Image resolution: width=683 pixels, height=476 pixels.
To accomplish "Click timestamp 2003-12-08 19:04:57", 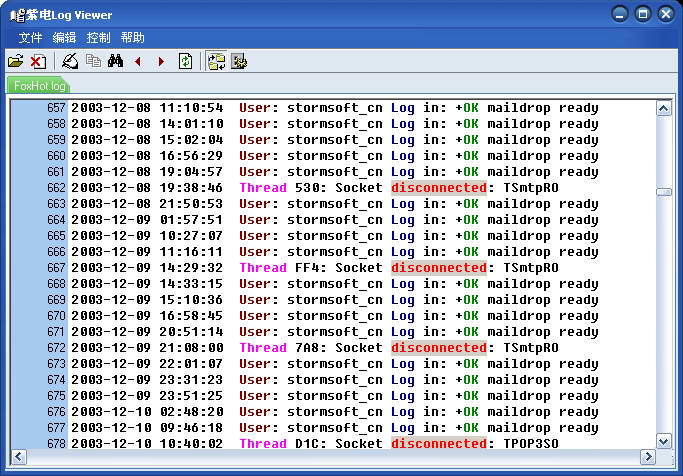I will click(147, 172).
